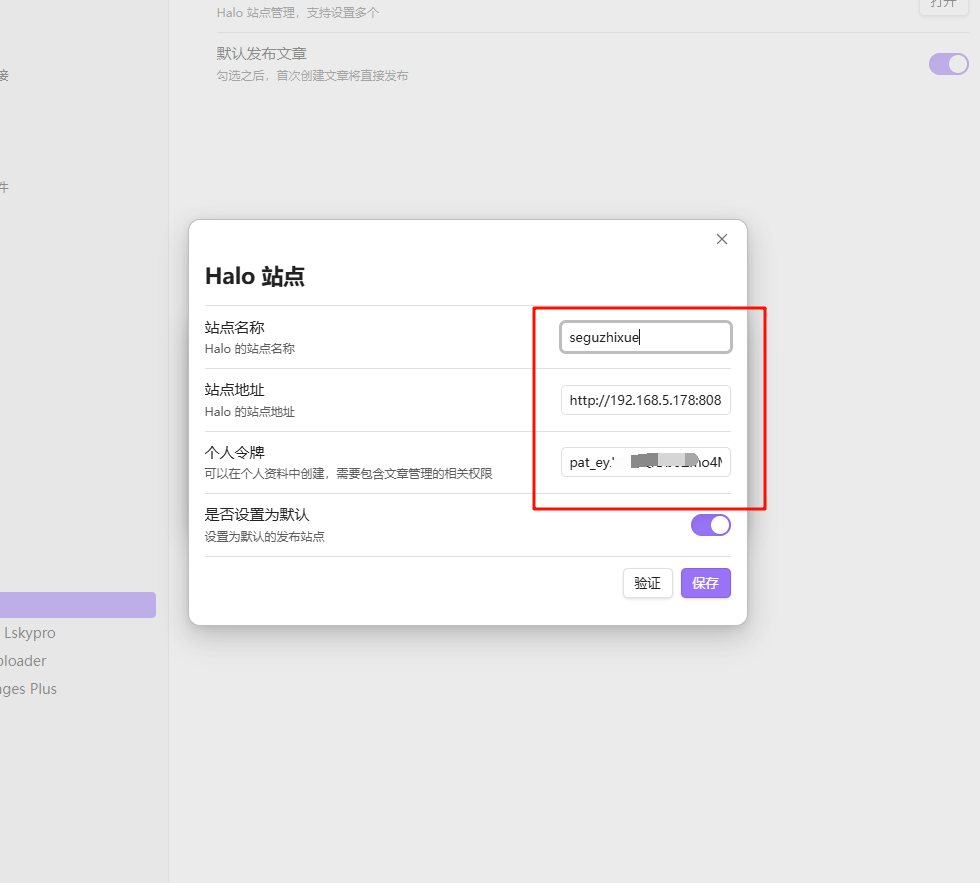
Task: Click the 打开 button at top right
Action: click(943, 5)
